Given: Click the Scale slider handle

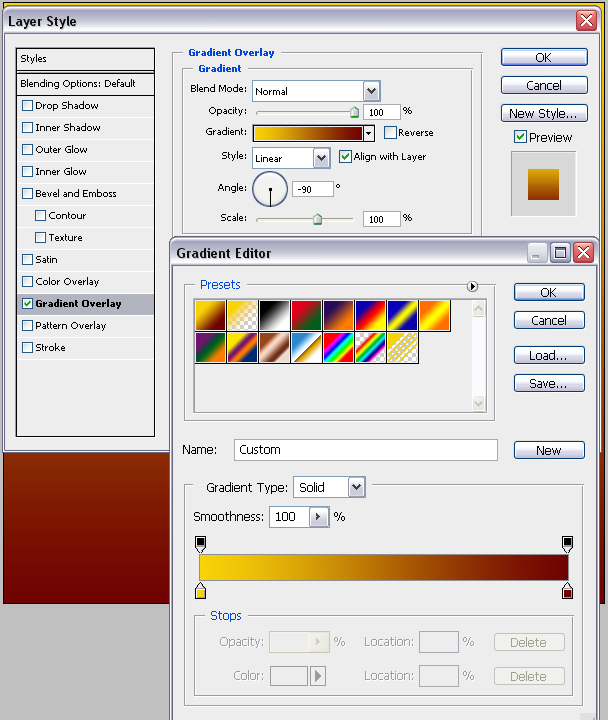Looking at the screenshot, I should click(317, 219).
